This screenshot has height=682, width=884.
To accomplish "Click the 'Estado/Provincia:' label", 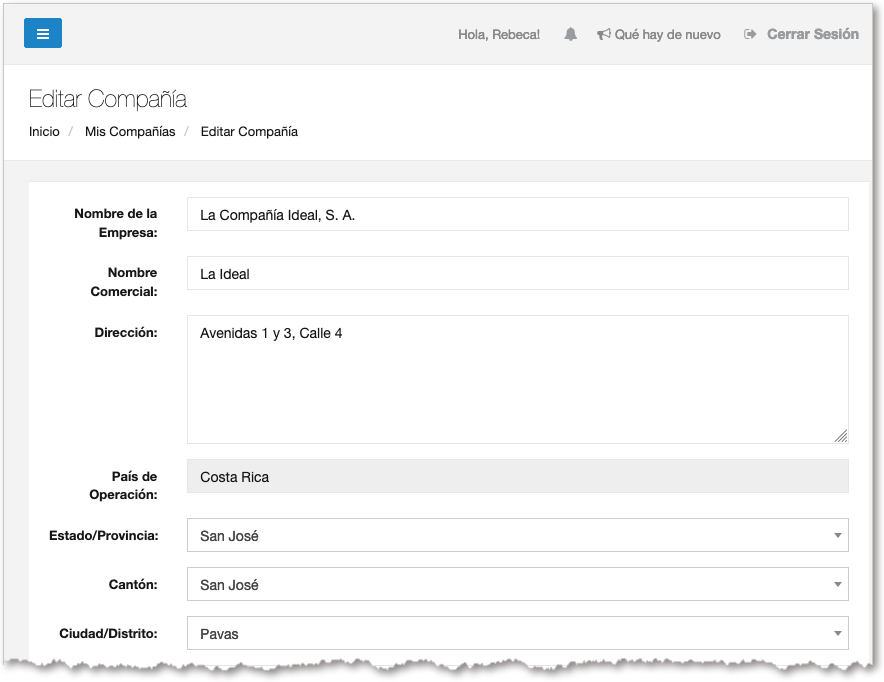I will [104, 535].
